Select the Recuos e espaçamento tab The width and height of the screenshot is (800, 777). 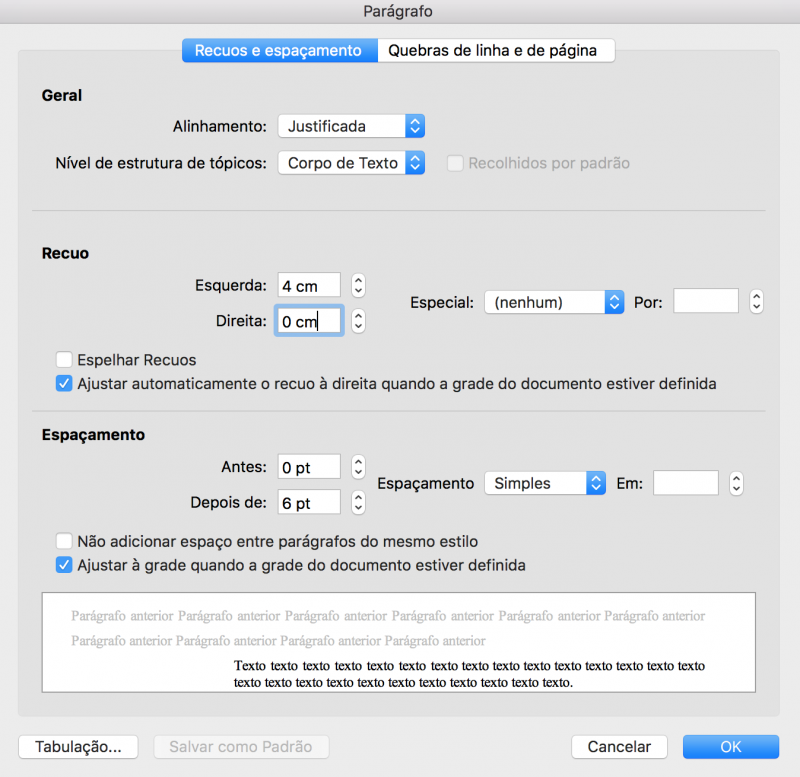coord(279,50)
